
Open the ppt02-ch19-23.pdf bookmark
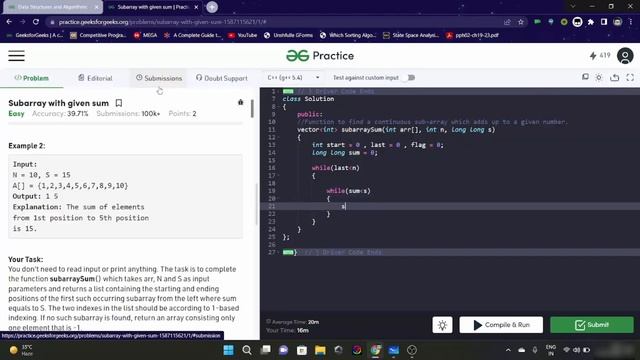click(472, 35)
